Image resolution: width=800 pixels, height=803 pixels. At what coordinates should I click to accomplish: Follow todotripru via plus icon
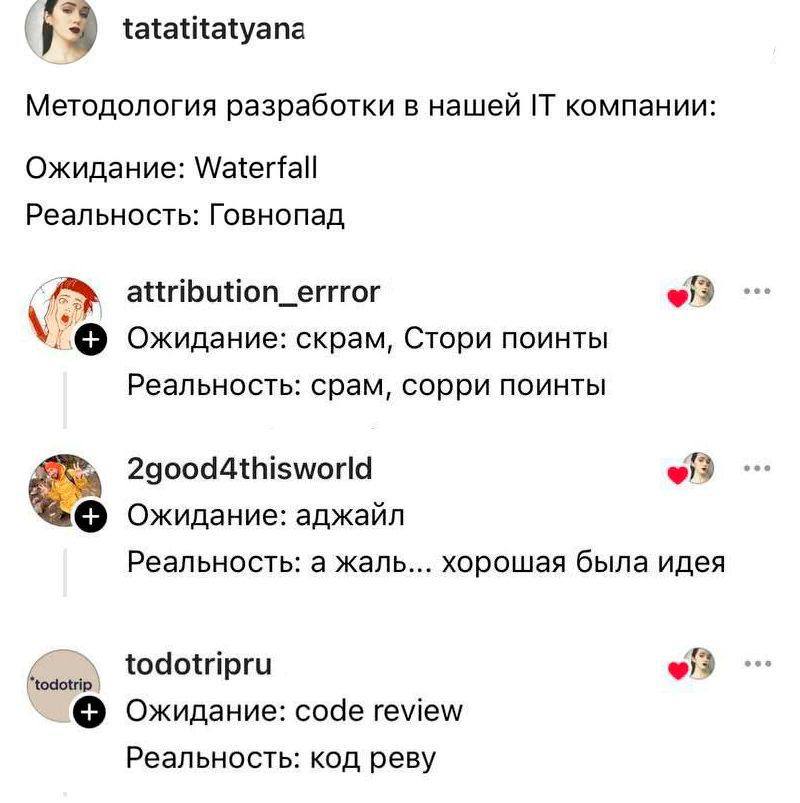[x=89, y=712]
